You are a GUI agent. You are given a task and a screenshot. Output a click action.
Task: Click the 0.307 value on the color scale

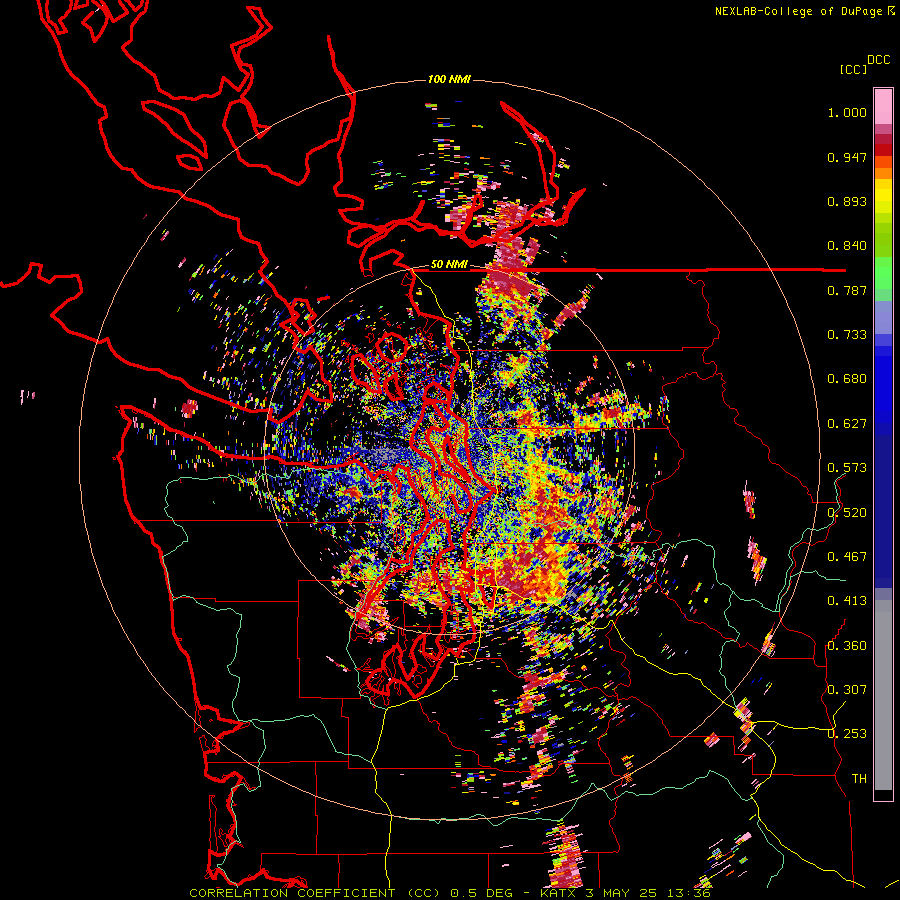[847, 689]
